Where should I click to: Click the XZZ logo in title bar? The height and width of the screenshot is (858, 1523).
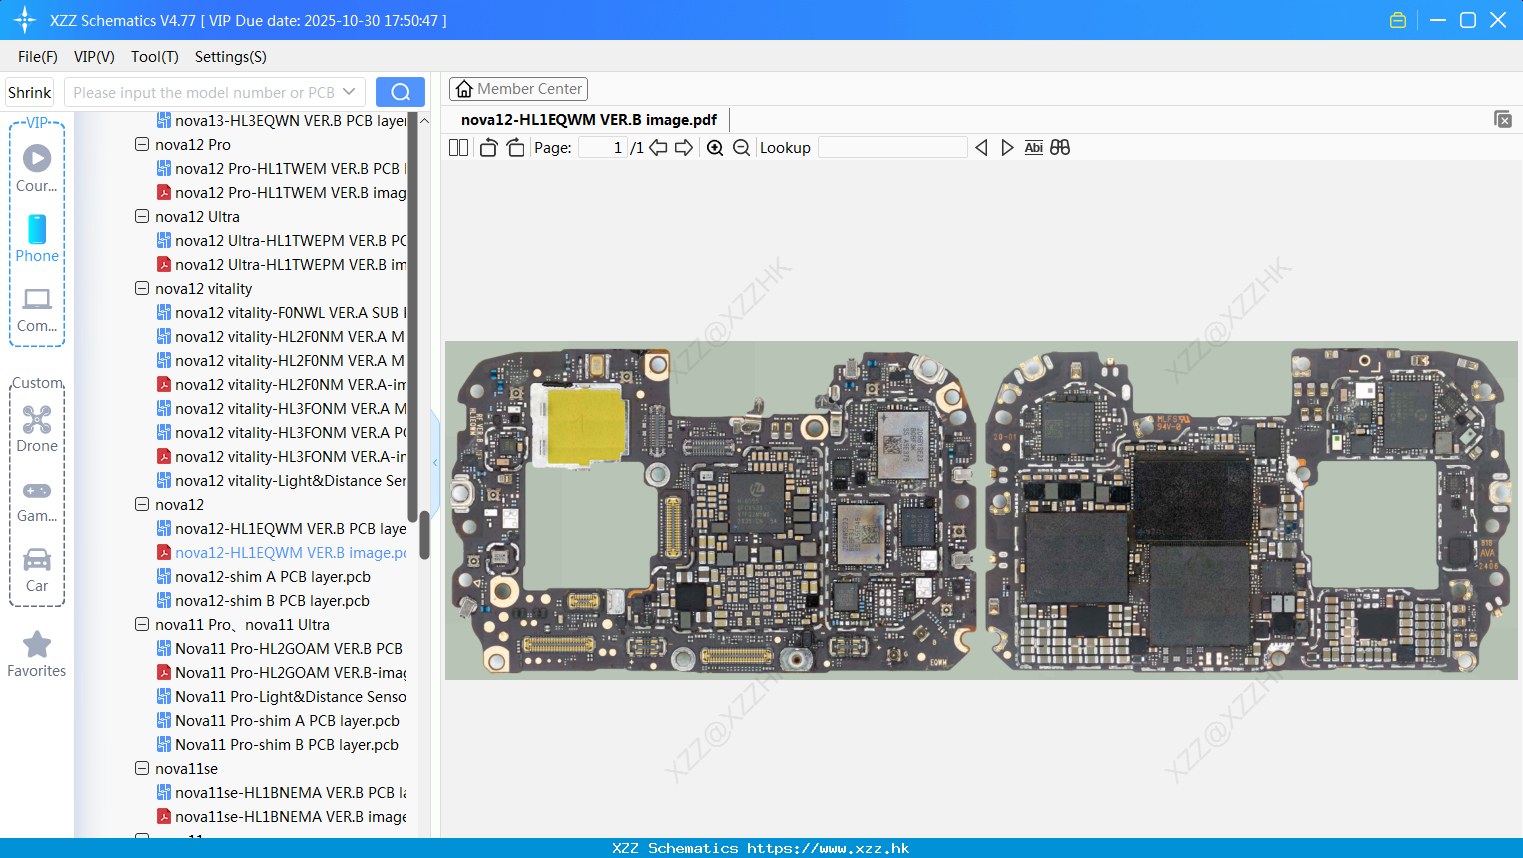tap(24, 20)
